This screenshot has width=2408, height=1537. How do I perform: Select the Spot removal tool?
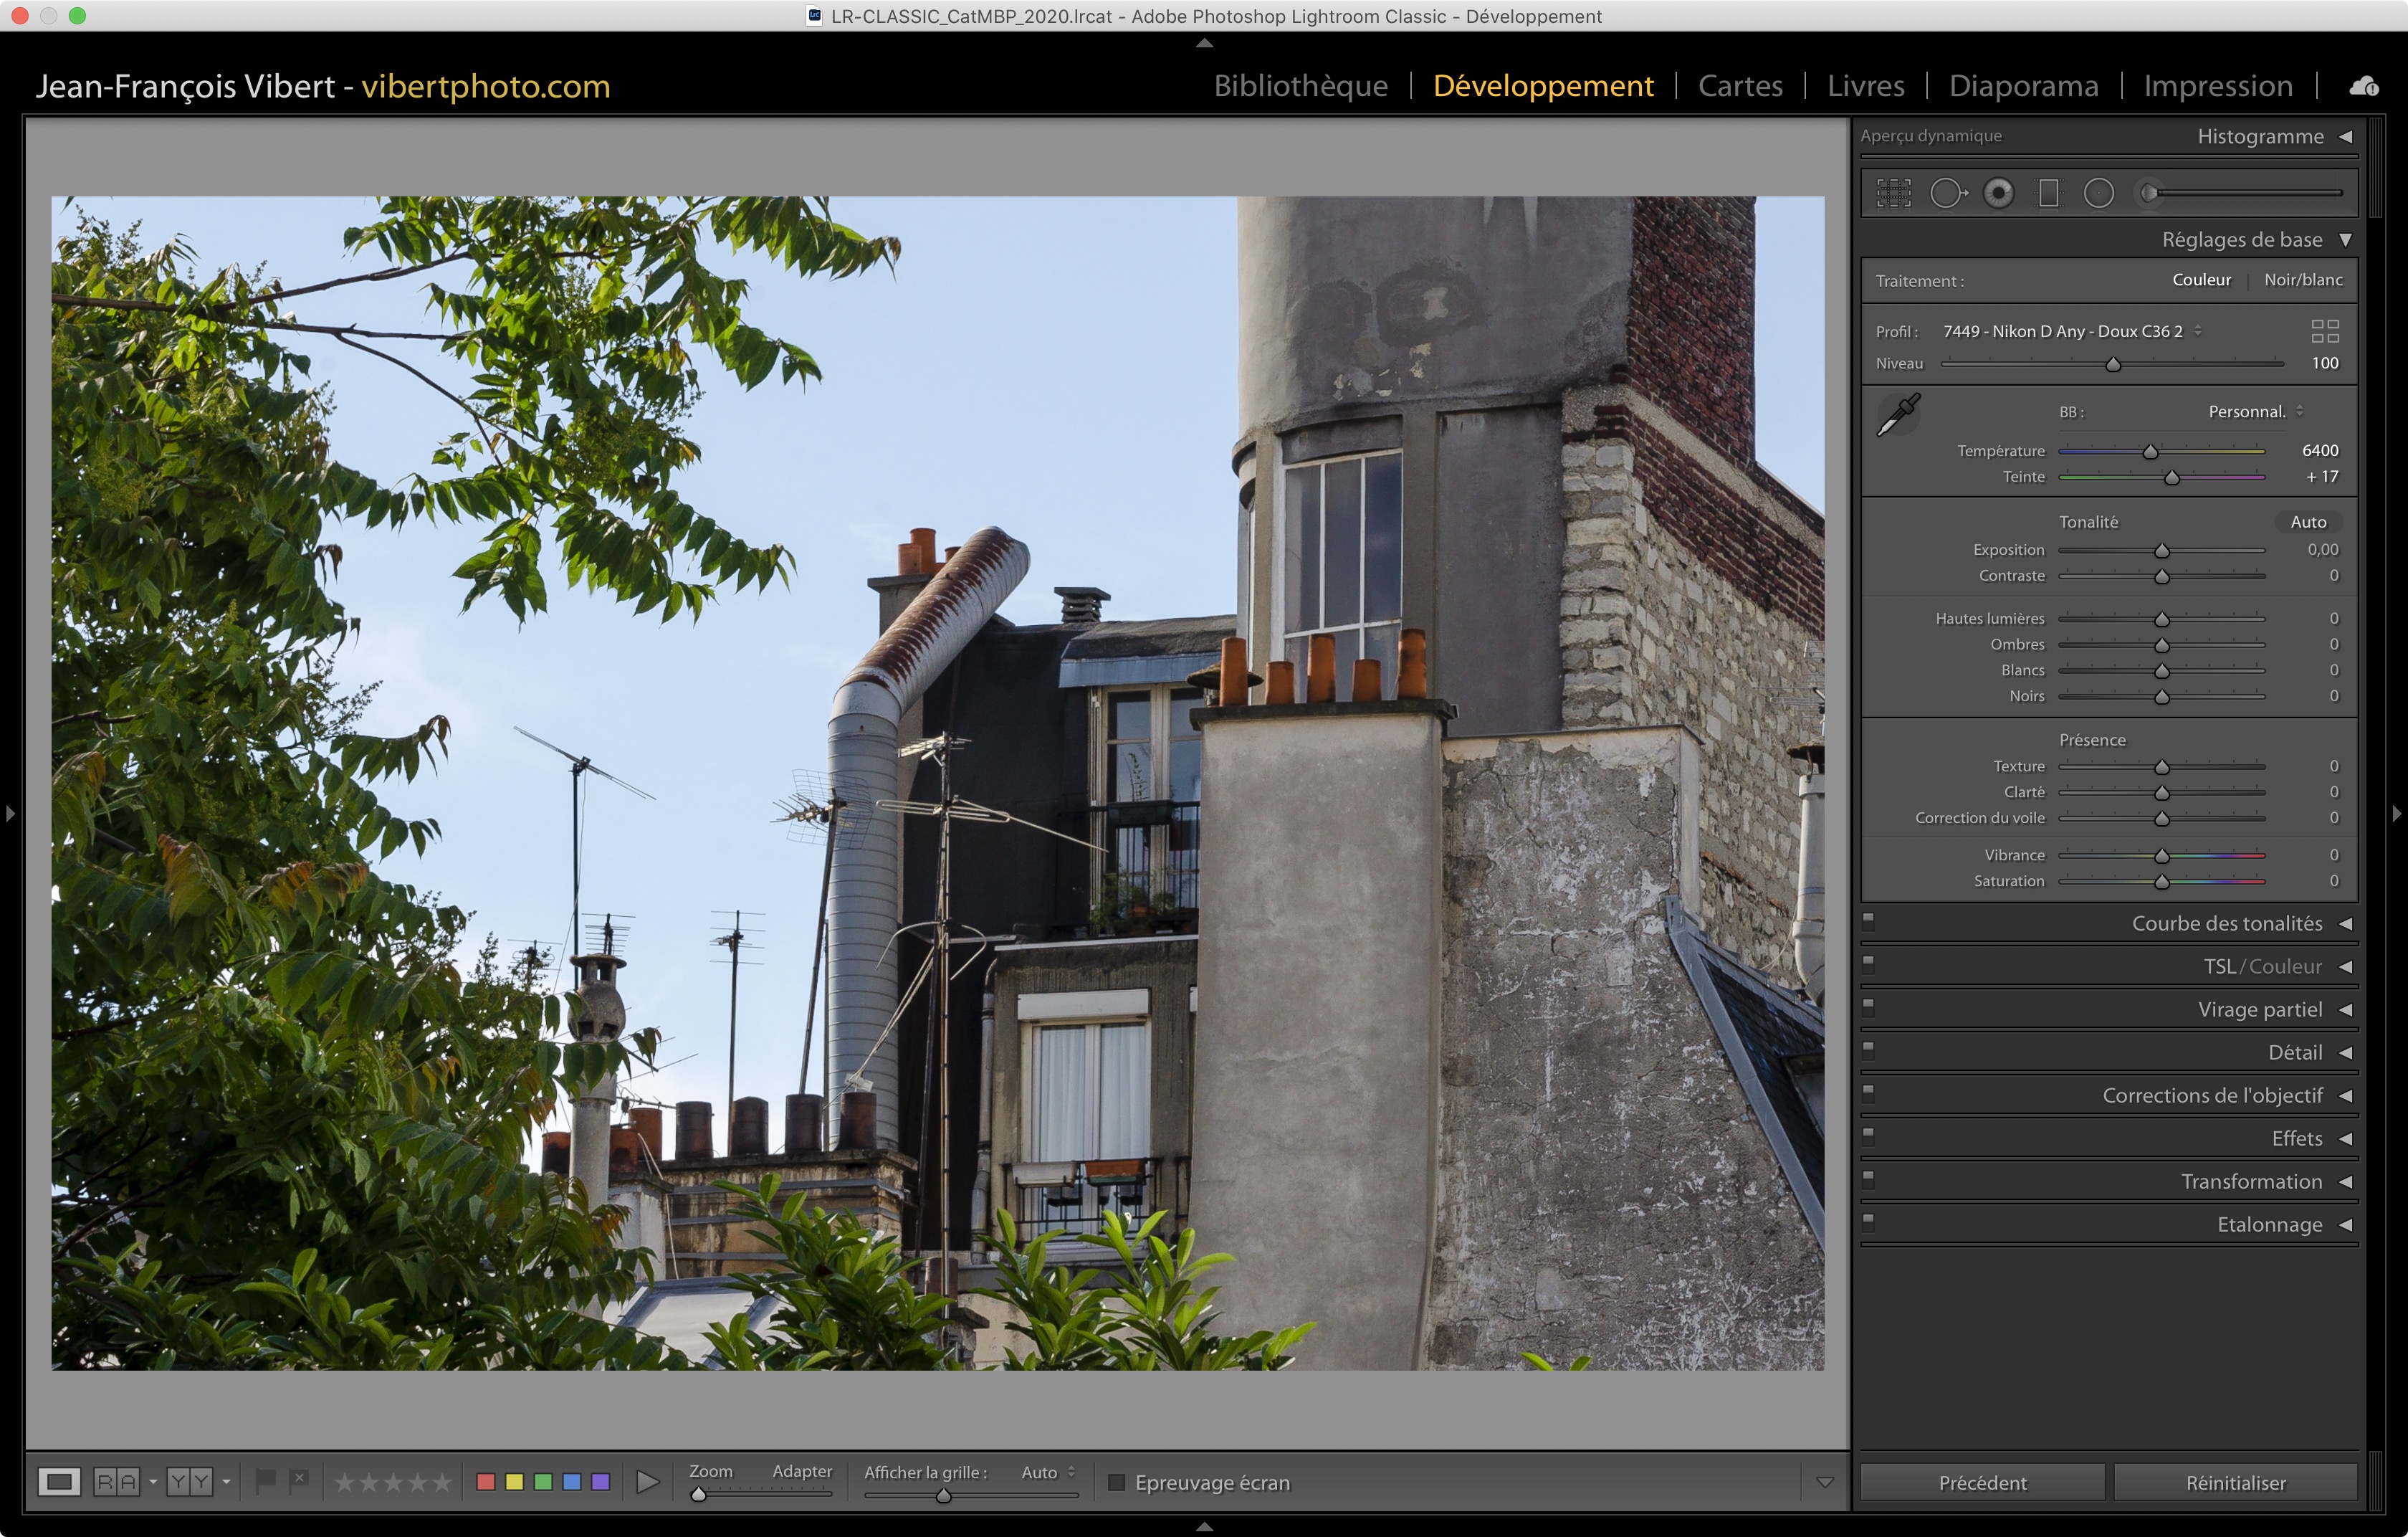tap(1947, 193)
